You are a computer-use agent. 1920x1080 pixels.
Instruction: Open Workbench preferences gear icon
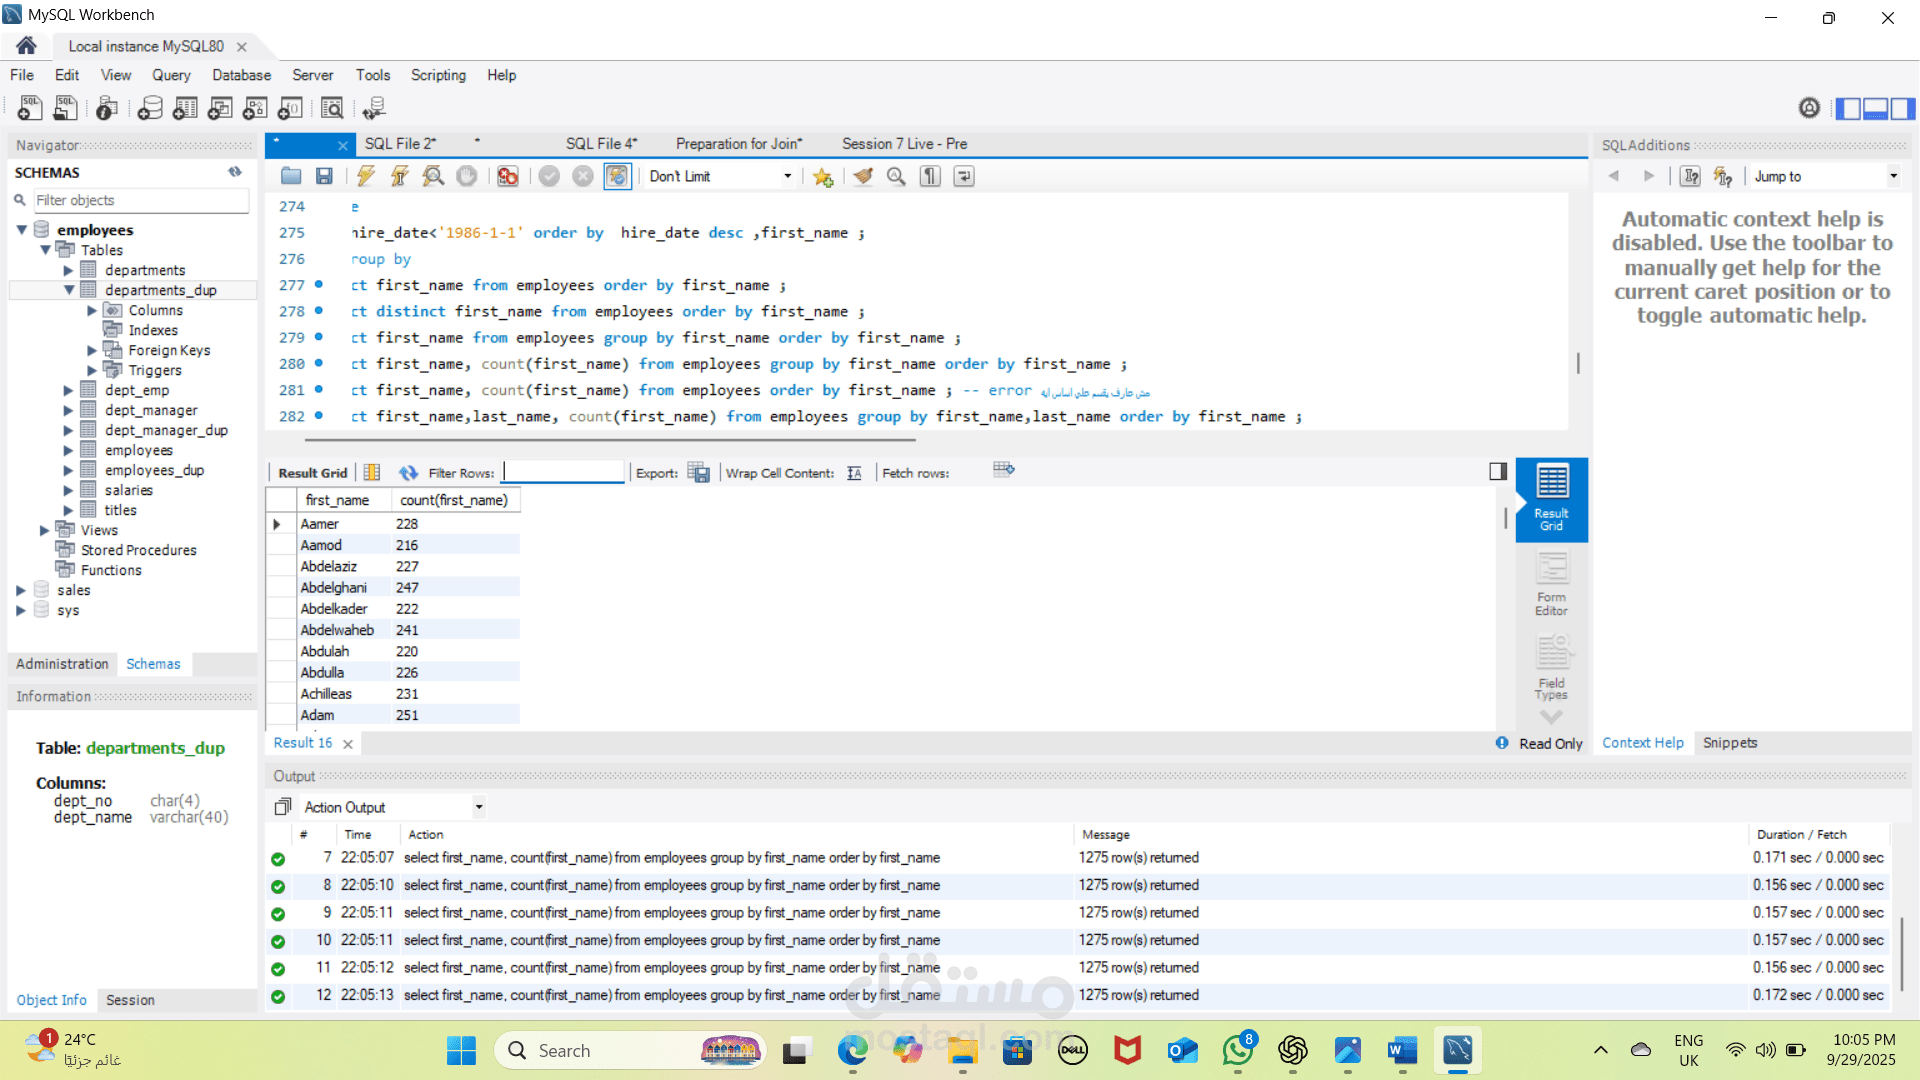coord(1809,108)
